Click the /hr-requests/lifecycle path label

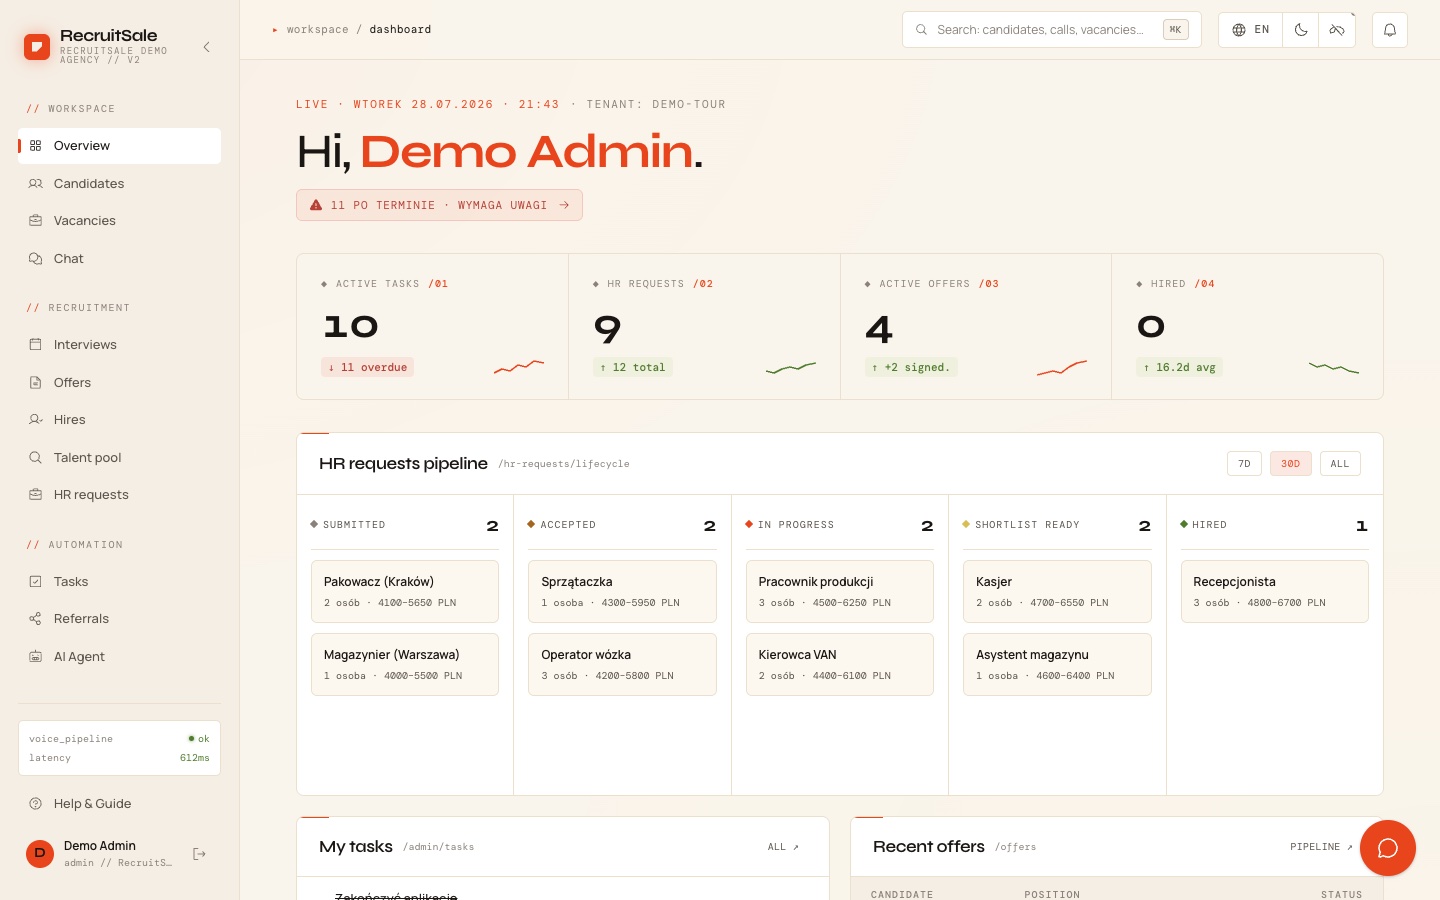click(564, 464)
